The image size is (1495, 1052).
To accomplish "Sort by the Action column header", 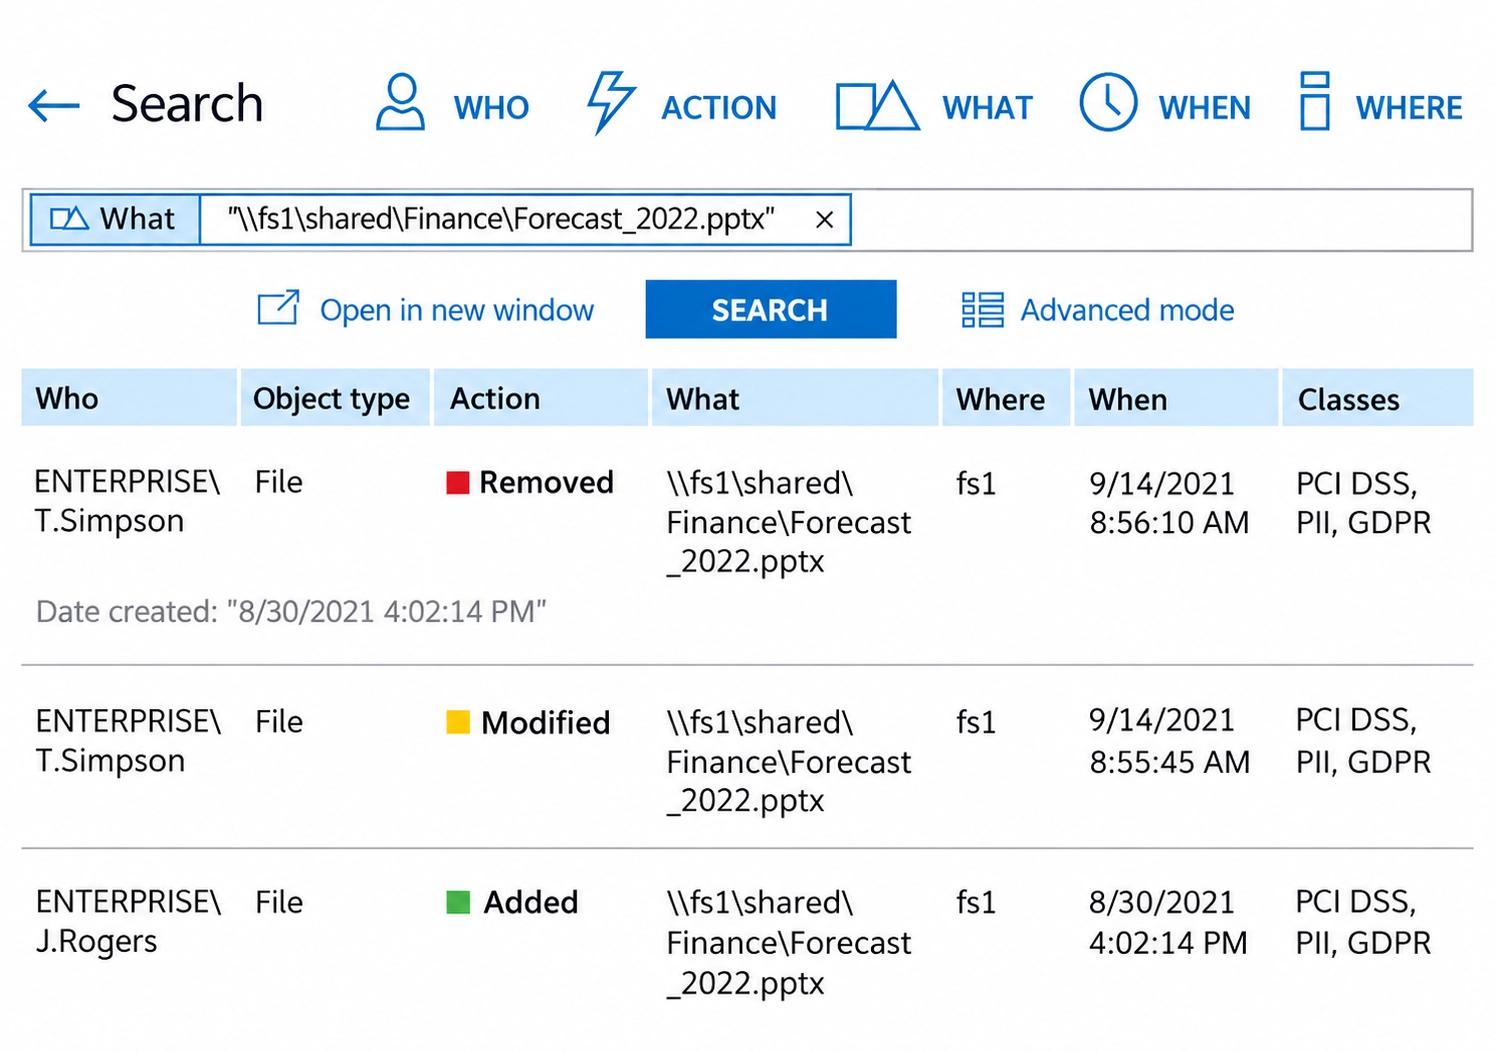I will click(540, 398).
